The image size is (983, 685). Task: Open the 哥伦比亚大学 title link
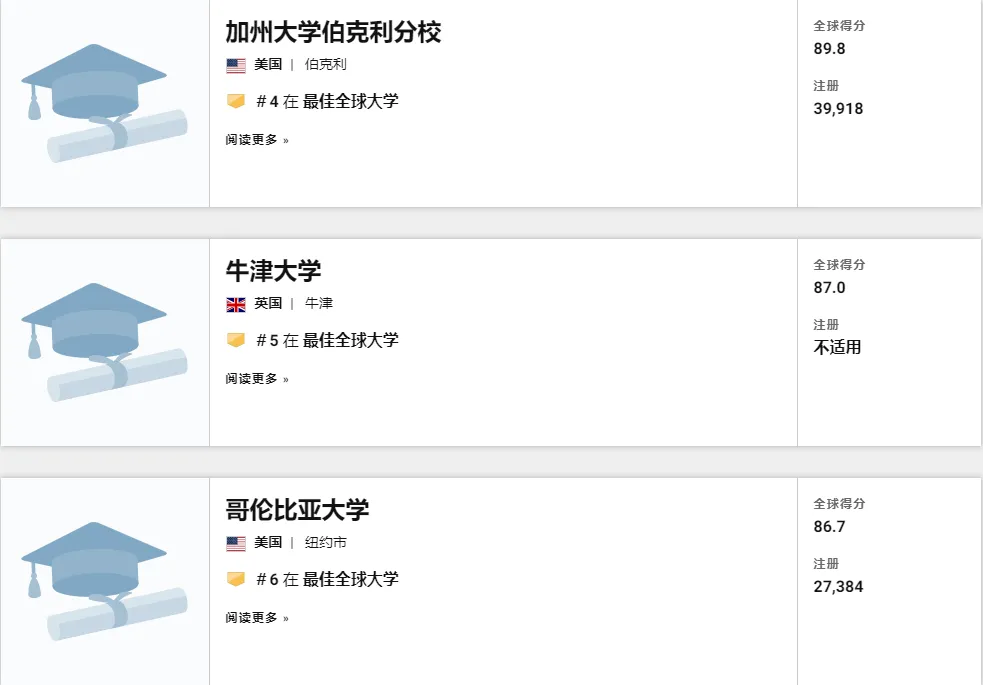(x=297, y=510)
